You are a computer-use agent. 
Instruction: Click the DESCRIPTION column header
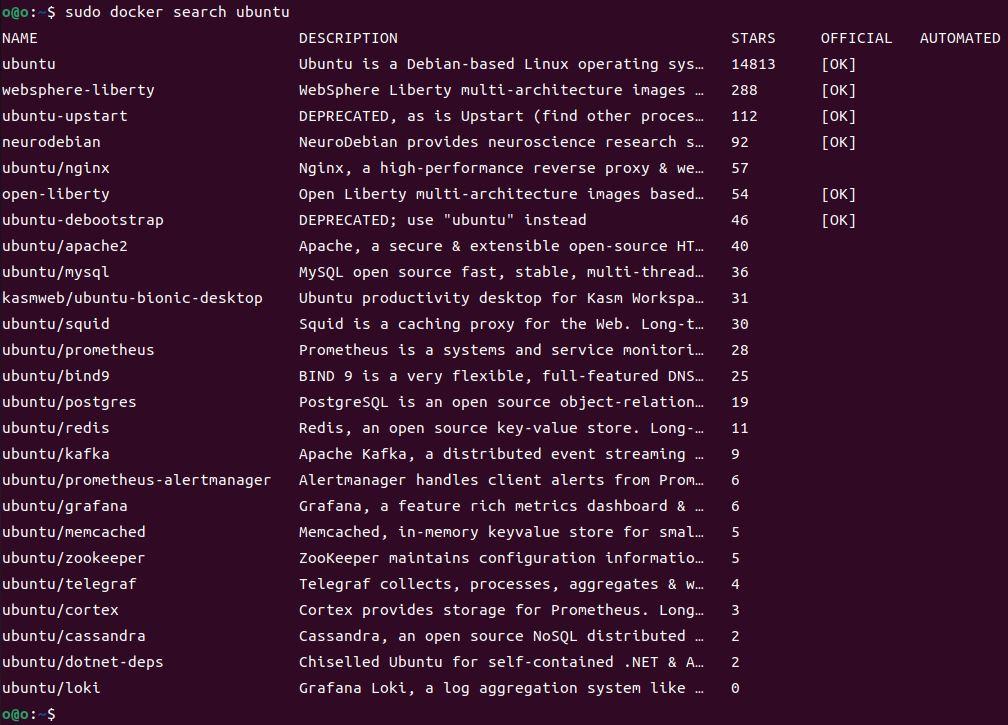[348, 39]
